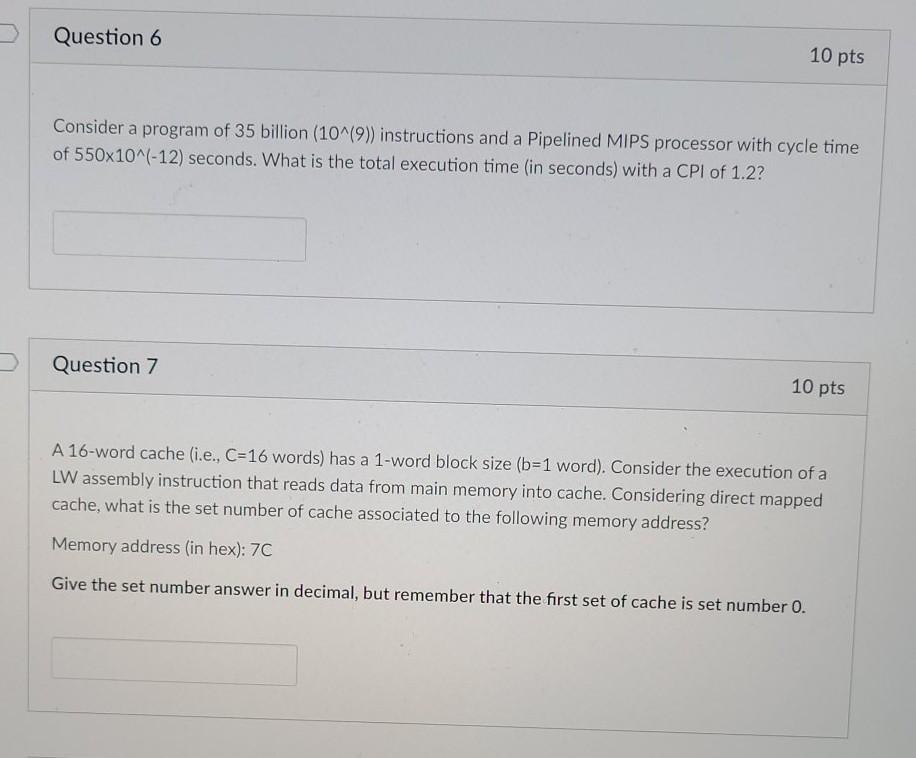Pin Question 6 using the left-edge marker
This screenshot has height=758, width=916.
[x=6, y=33]
